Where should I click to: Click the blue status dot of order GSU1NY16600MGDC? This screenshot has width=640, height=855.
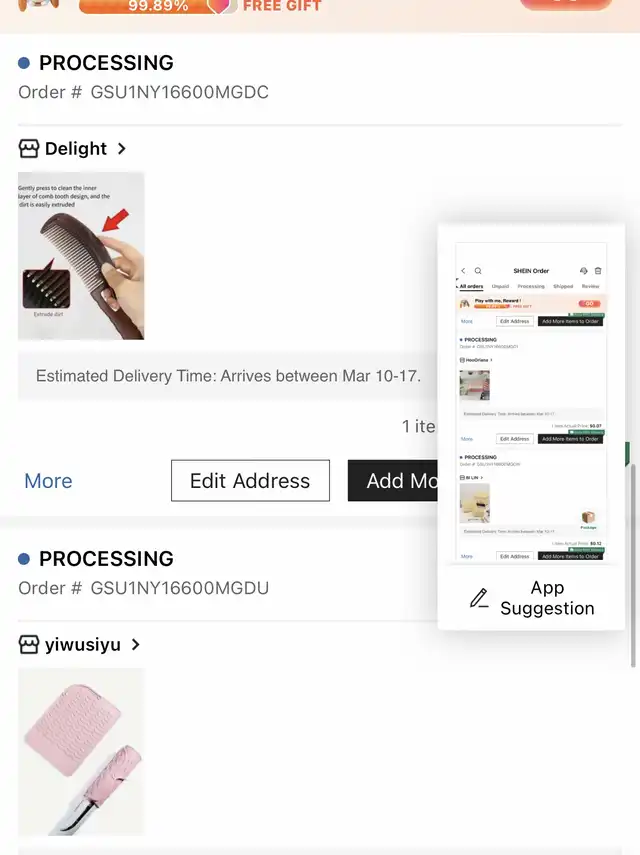point(24,63)
